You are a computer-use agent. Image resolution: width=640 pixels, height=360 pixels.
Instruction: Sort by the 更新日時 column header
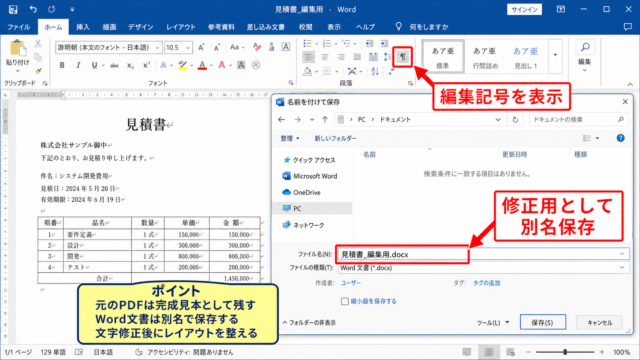515,154
